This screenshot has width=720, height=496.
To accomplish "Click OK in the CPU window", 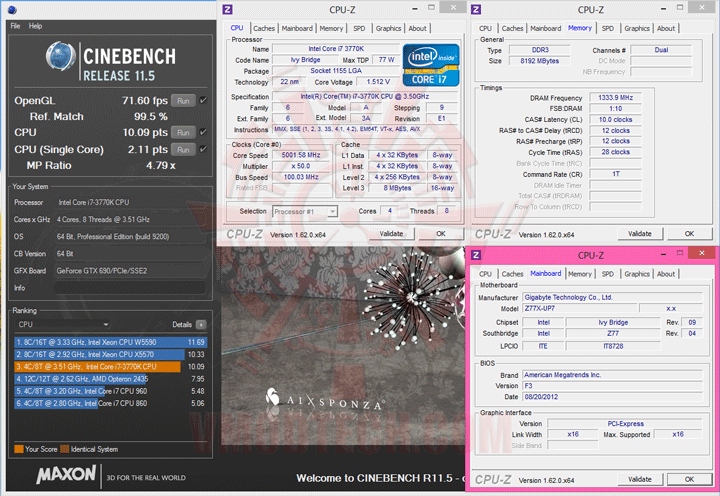I will (441, 233).
